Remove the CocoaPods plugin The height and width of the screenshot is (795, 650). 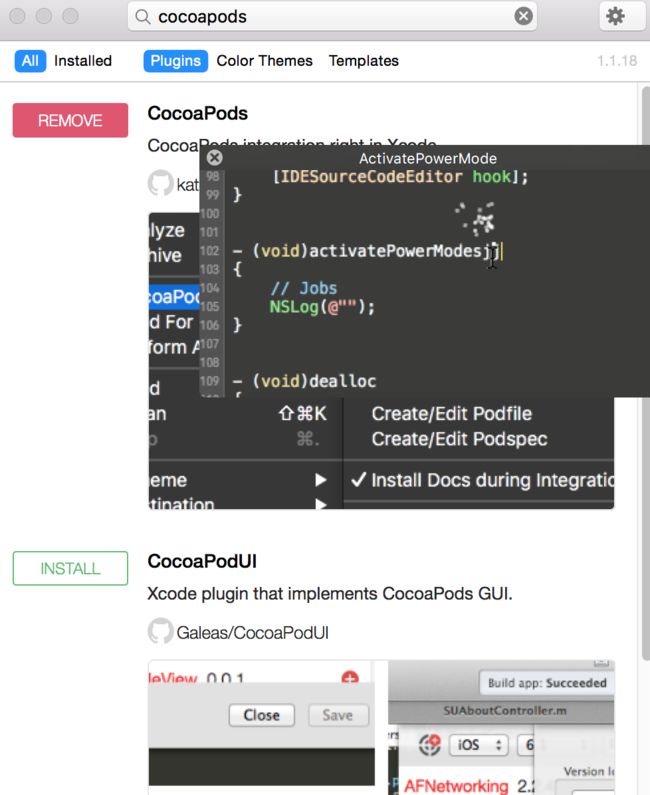pyautogui.click(x=70, y=120)
